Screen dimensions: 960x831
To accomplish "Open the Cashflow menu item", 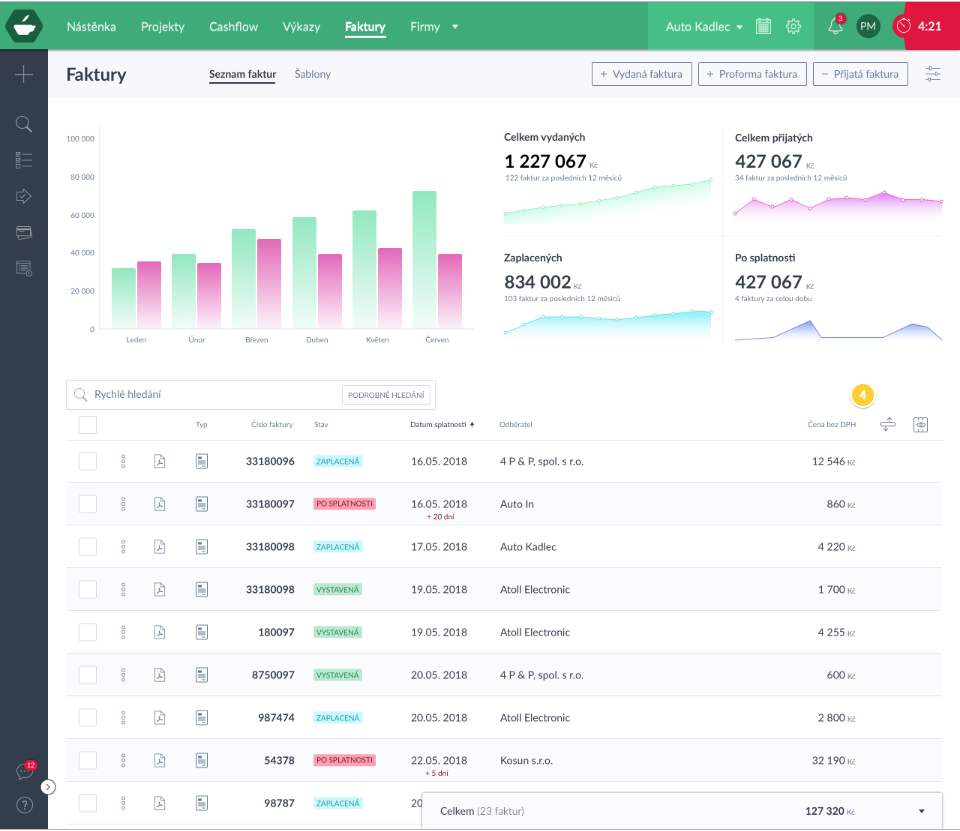I will pyautogui.click(x=233, y=27).
